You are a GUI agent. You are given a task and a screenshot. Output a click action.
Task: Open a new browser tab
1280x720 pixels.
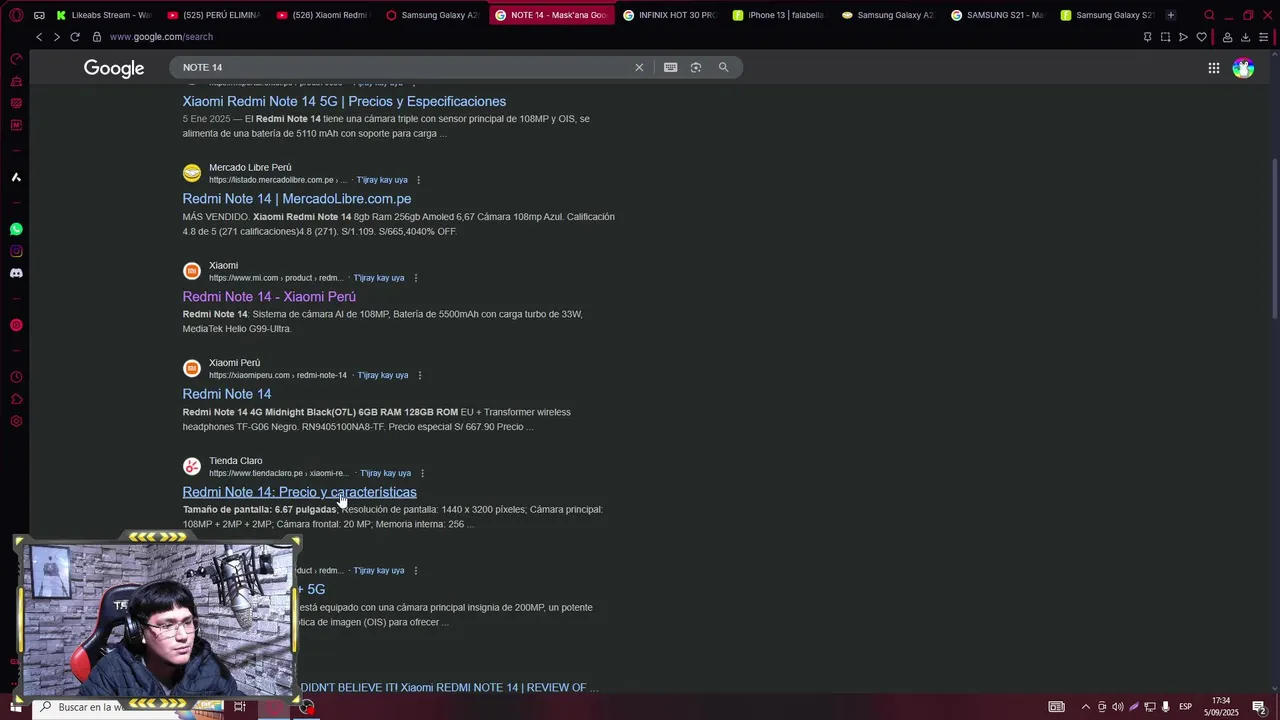click(1171, 15)
